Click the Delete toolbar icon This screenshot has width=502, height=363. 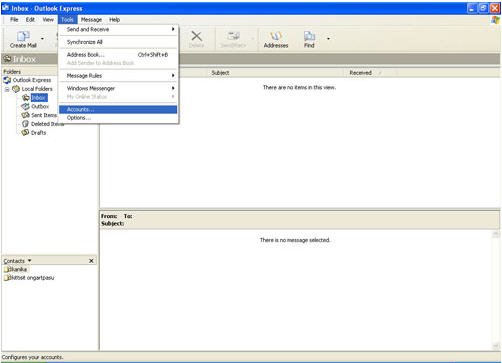pyautogui.click(x=196, y=39)
